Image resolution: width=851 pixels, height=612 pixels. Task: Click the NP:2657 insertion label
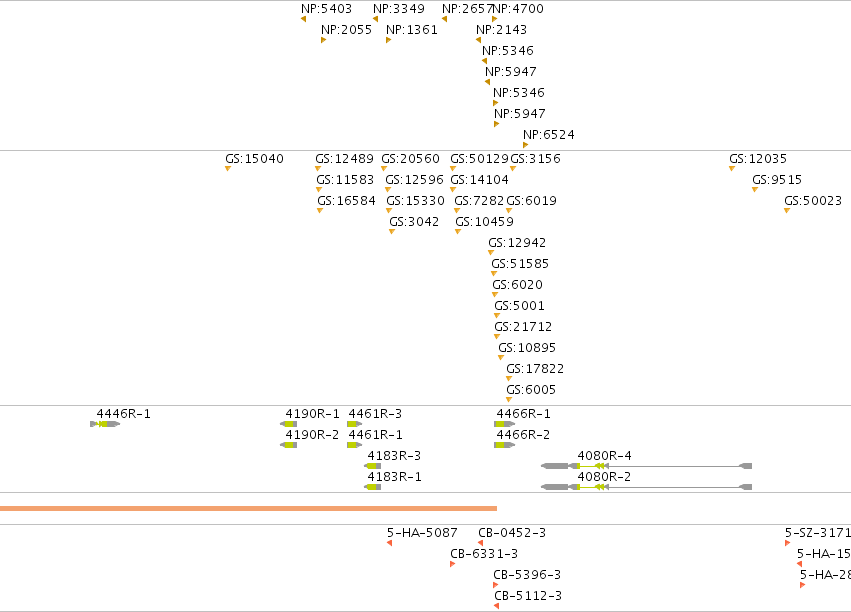[467, 9]
